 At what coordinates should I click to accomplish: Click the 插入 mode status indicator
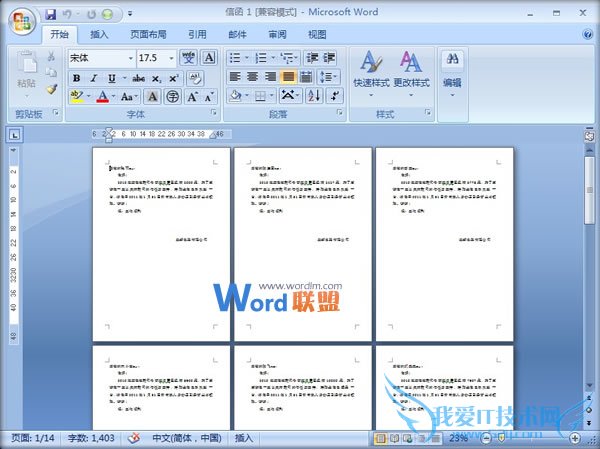click(x=244, y=438)
